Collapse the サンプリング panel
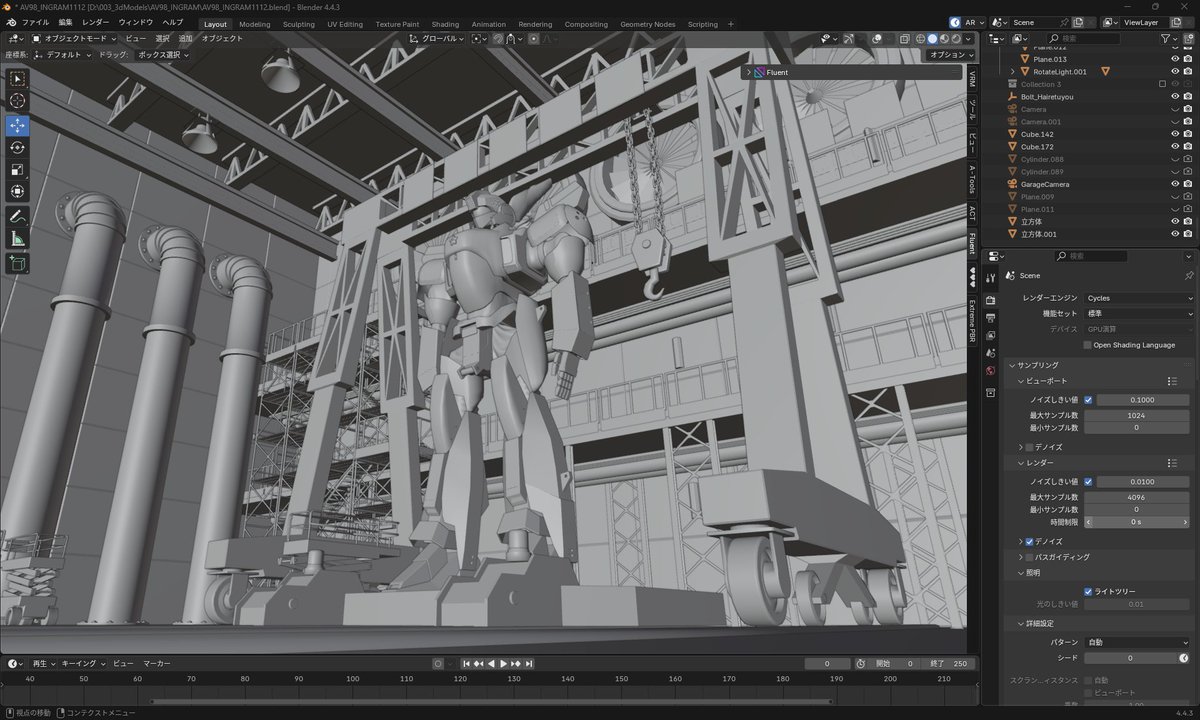 (1012, 366)
